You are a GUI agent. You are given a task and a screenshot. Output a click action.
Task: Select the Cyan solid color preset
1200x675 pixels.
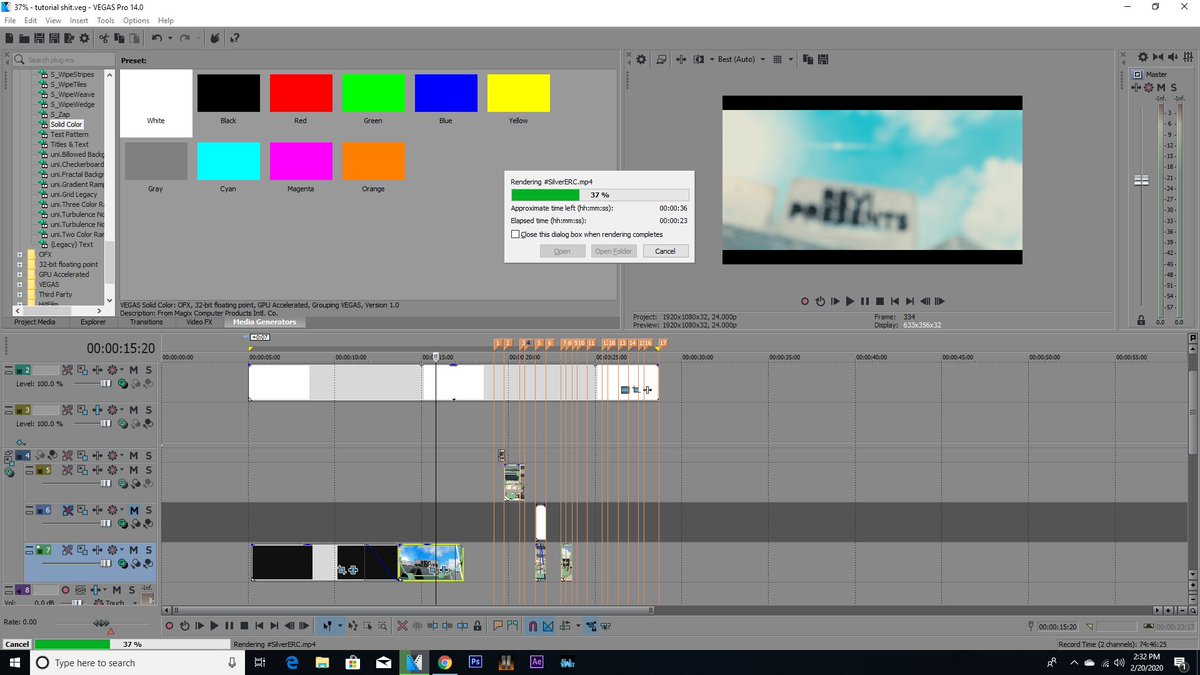click(228, 161)
